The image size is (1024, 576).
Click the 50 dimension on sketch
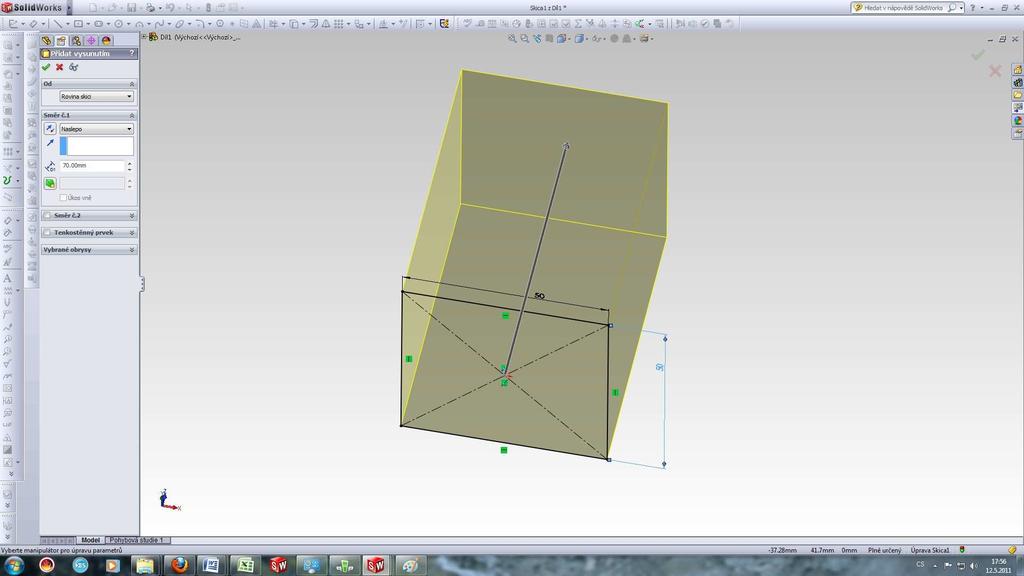[x=539, y=296]
